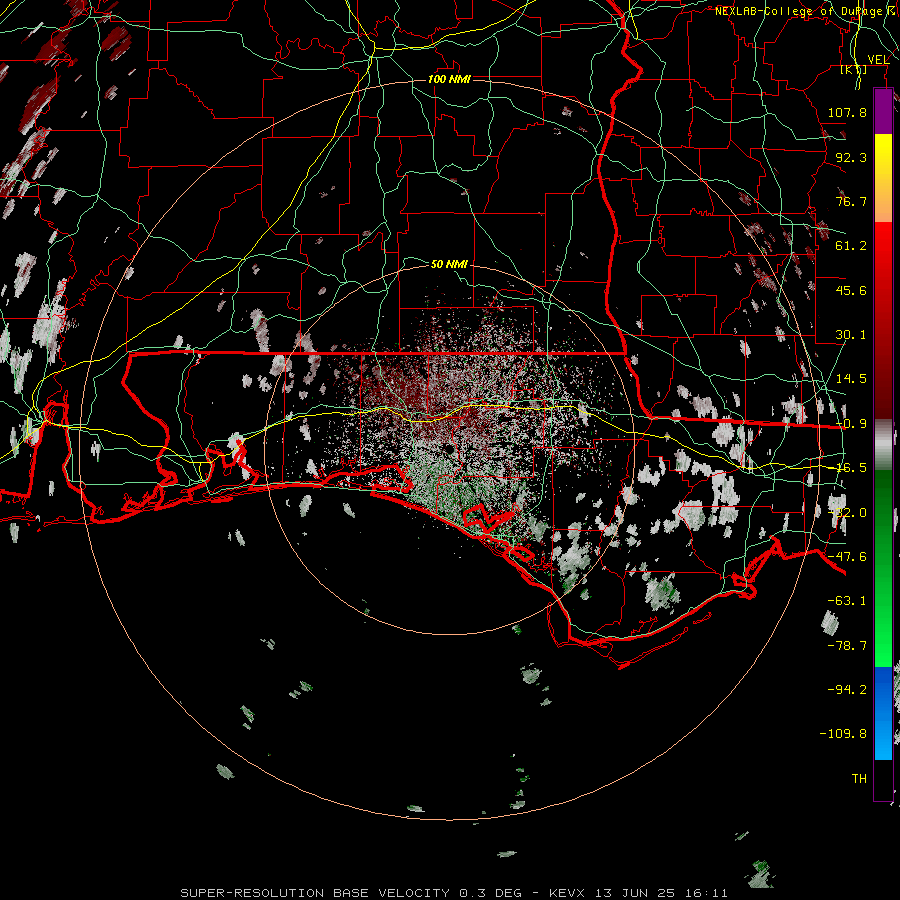Click the 45.6 velocity scale value

point(851,290)
